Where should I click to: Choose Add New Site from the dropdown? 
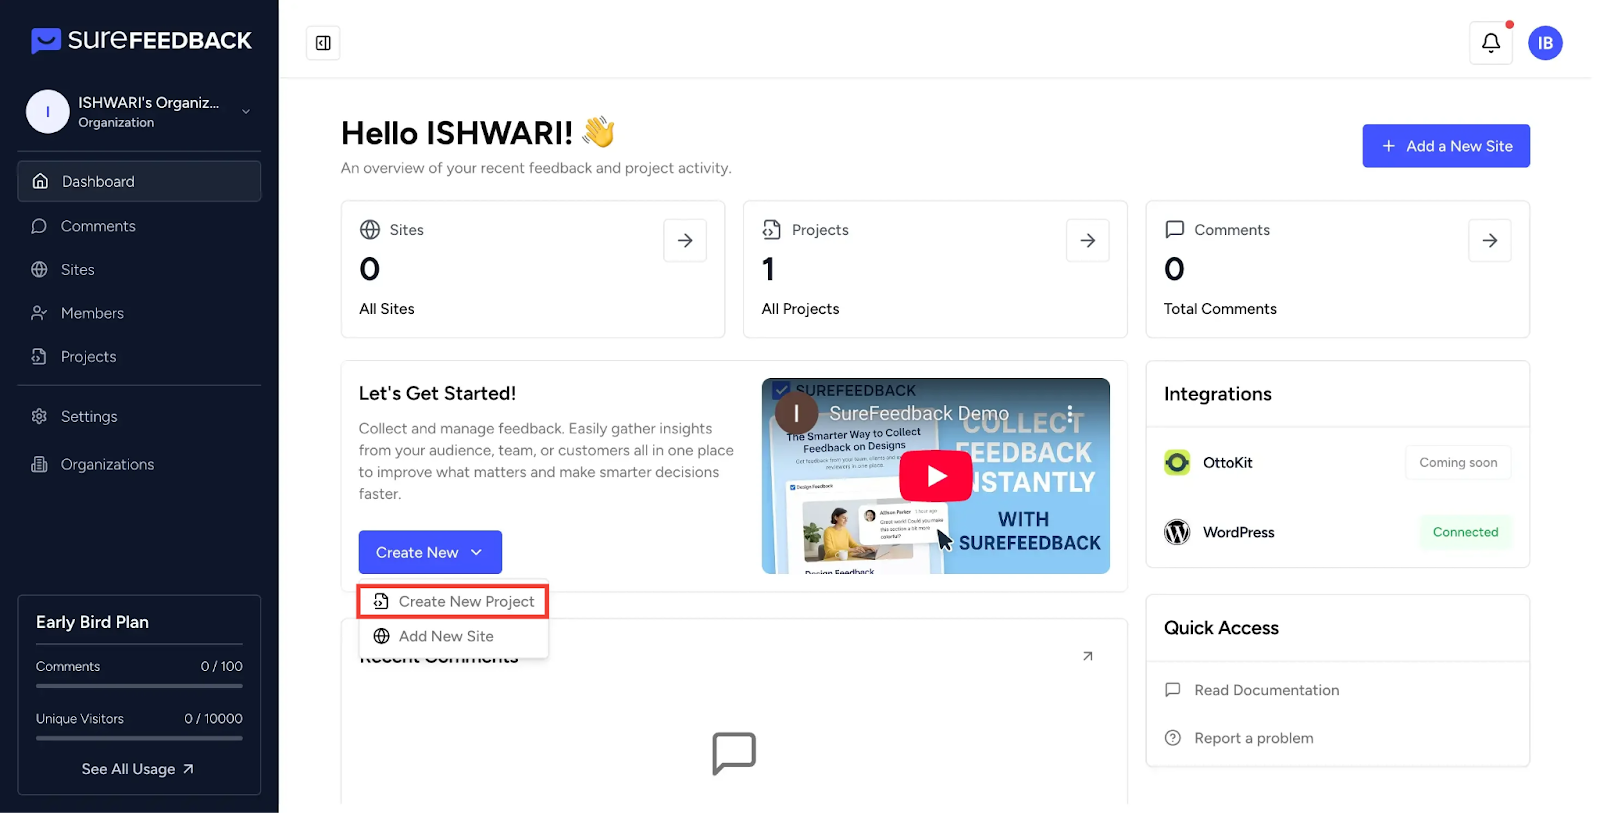pyautogui.click(x=446, y=636)
